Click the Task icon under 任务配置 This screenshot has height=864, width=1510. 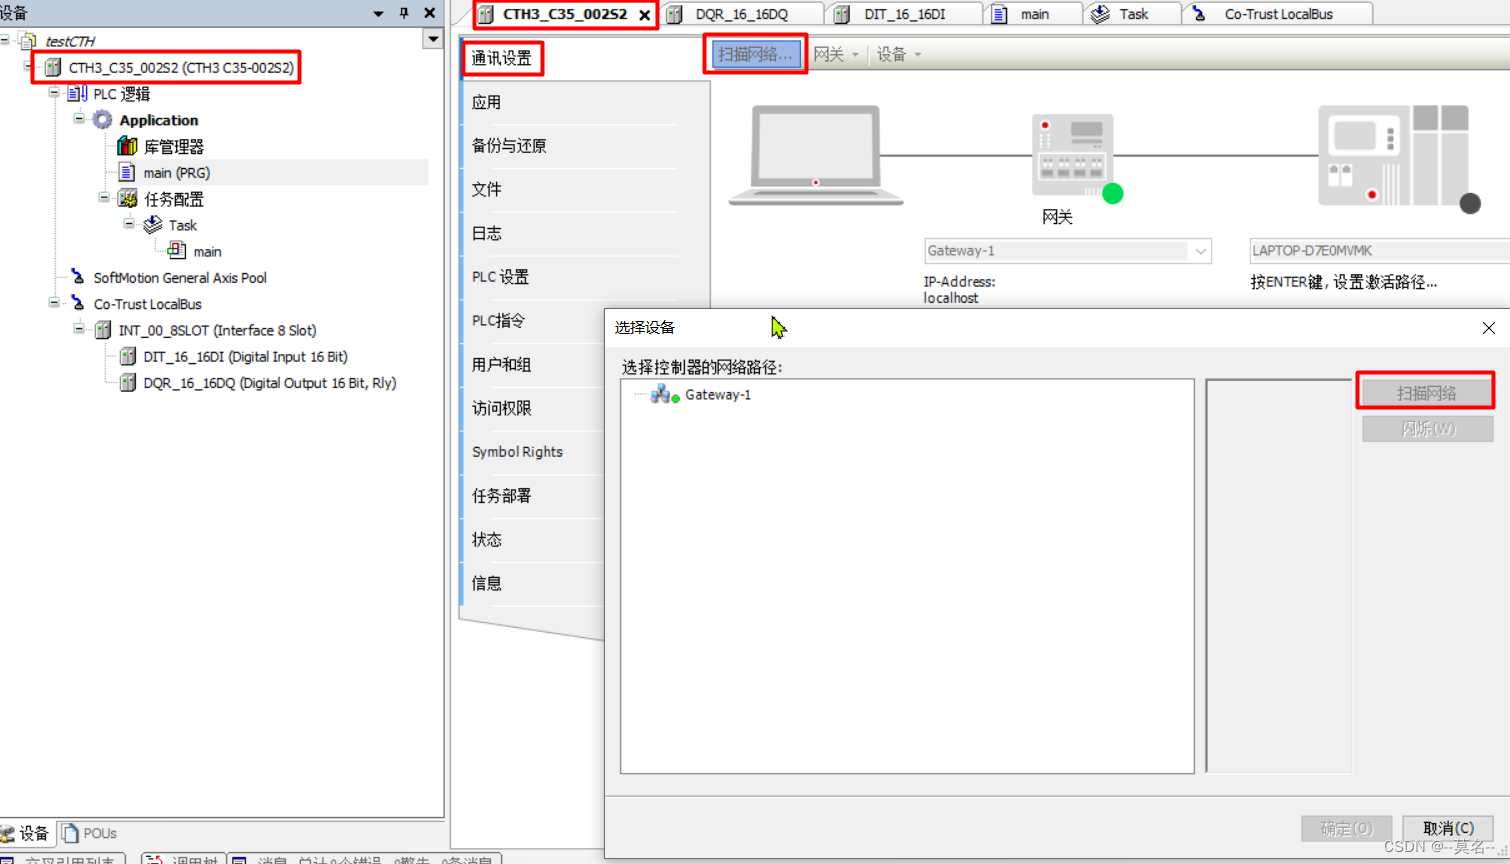coord(153,224)
